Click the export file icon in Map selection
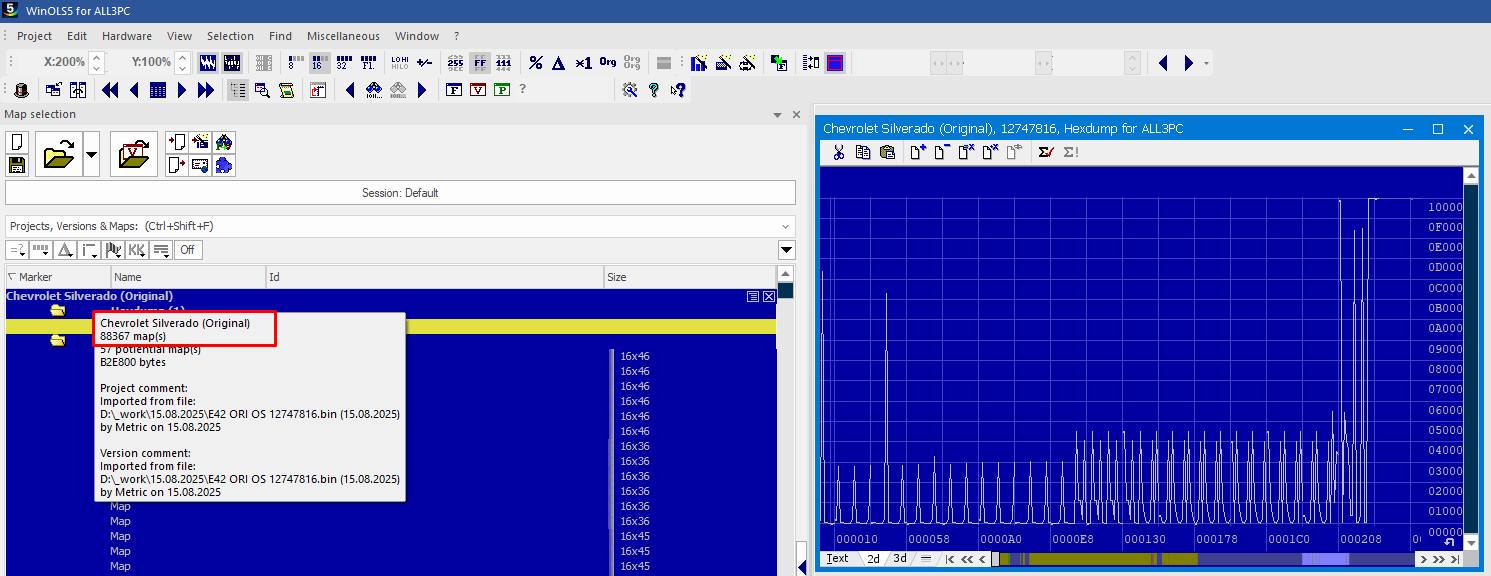1491x576 pixels. point(176,166)
